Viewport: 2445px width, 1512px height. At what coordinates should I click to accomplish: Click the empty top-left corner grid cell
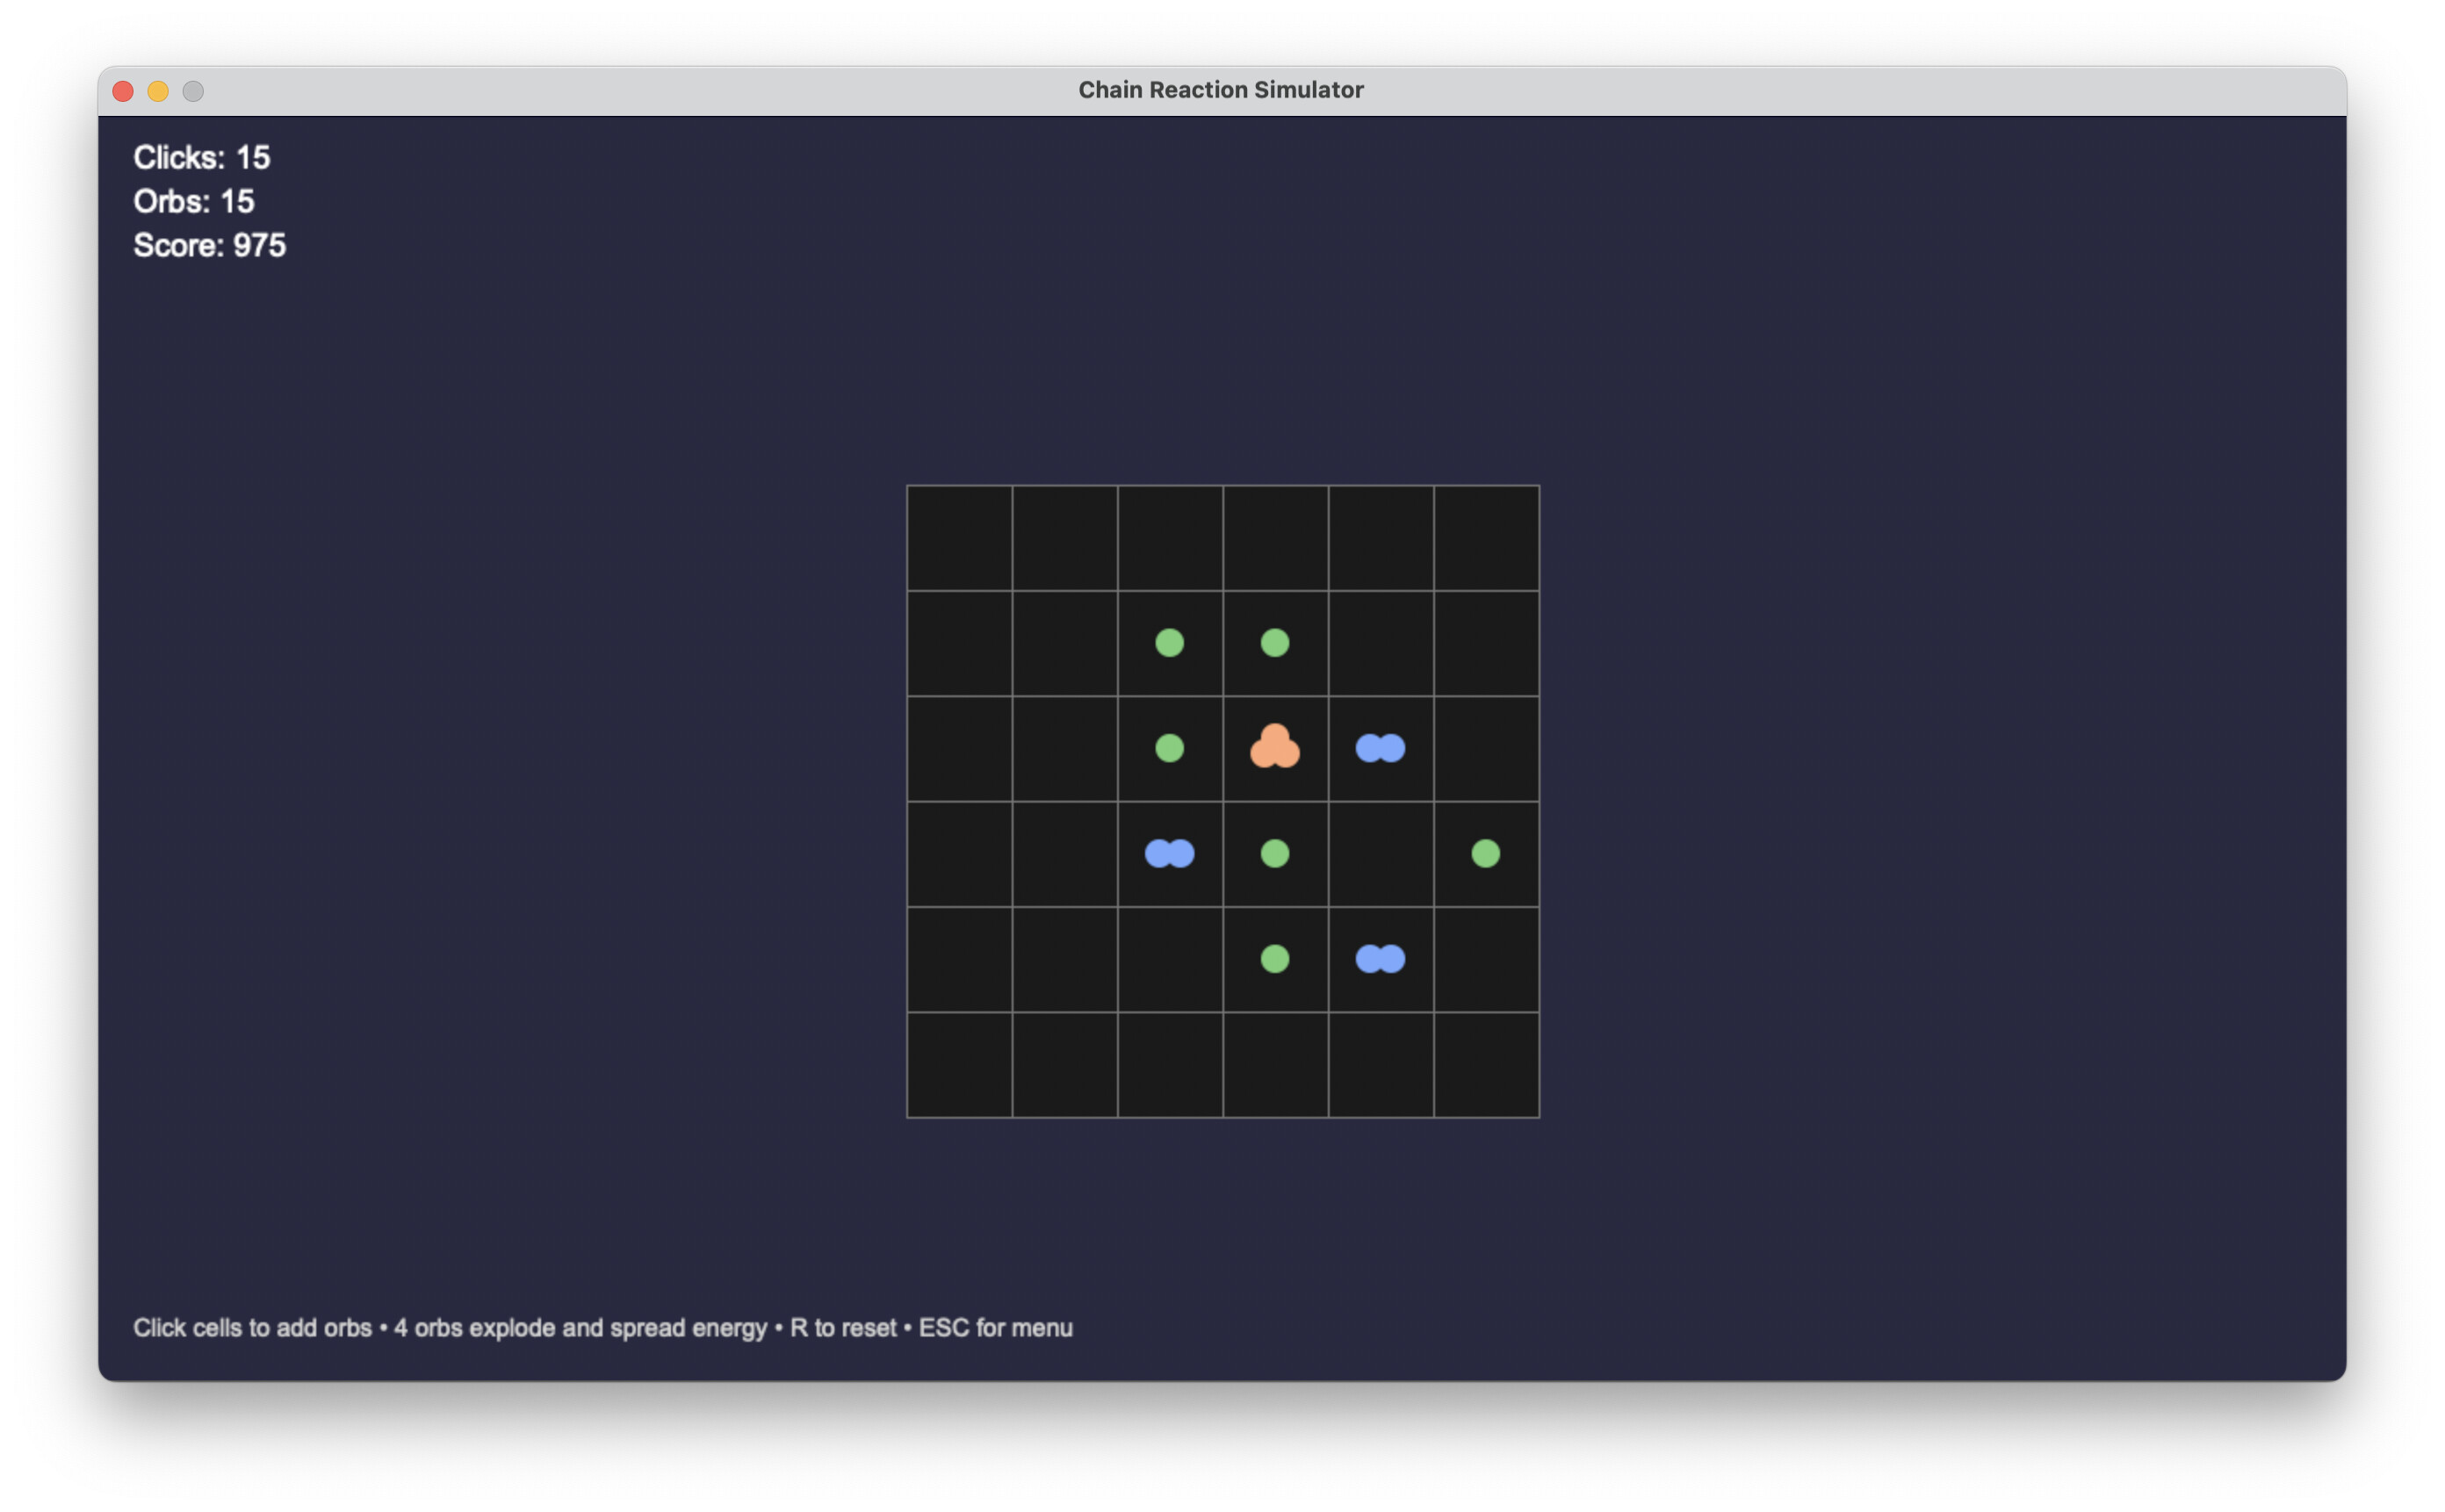click(x=959, y=537)
